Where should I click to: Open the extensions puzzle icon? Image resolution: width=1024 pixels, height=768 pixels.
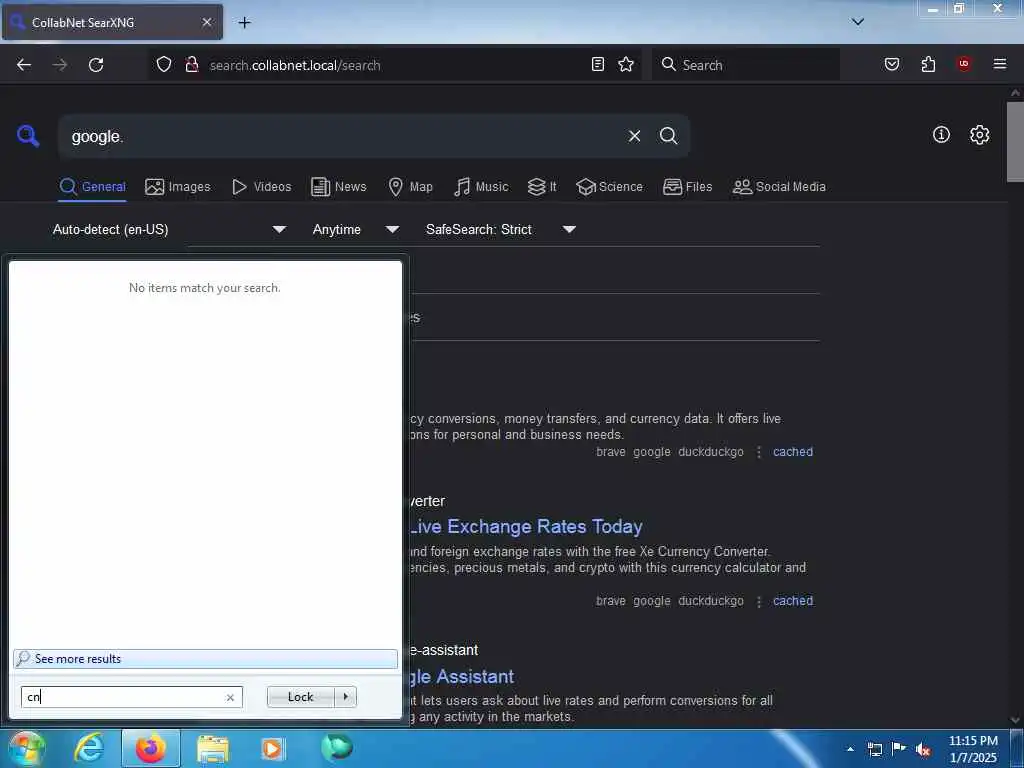(928, 64)
